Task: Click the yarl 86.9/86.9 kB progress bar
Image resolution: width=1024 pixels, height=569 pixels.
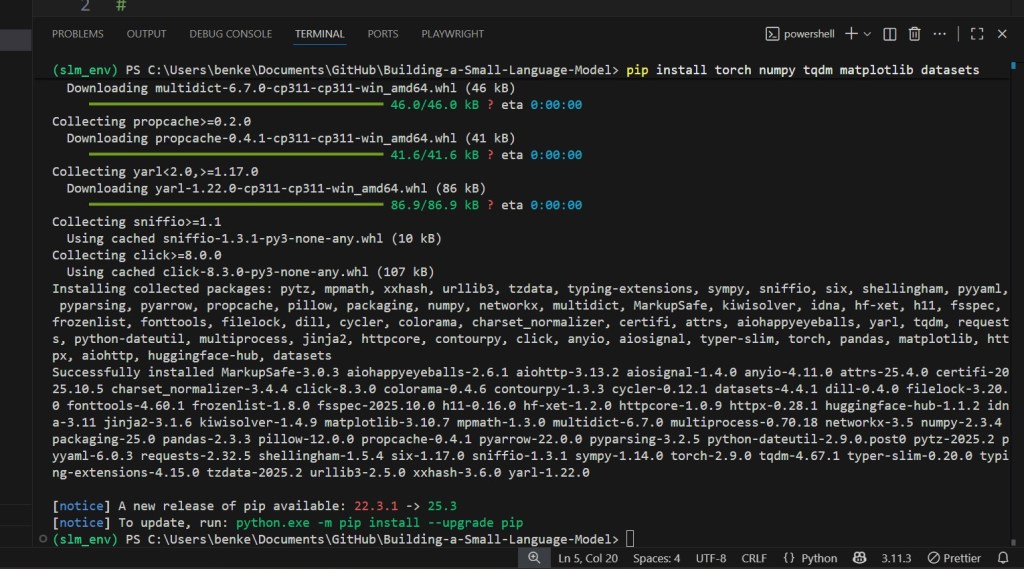Action: tap(236, 205)
